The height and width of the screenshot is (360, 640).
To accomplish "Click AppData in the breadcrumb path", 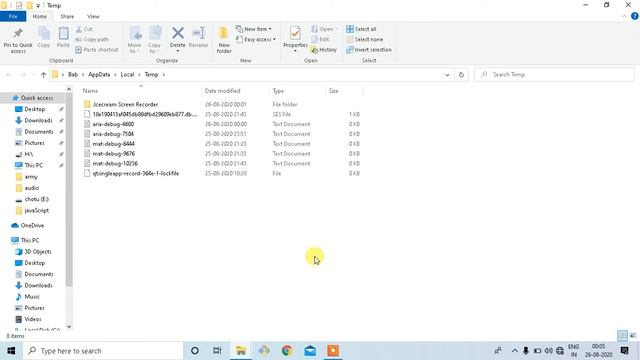I will (x=99, y=74).
